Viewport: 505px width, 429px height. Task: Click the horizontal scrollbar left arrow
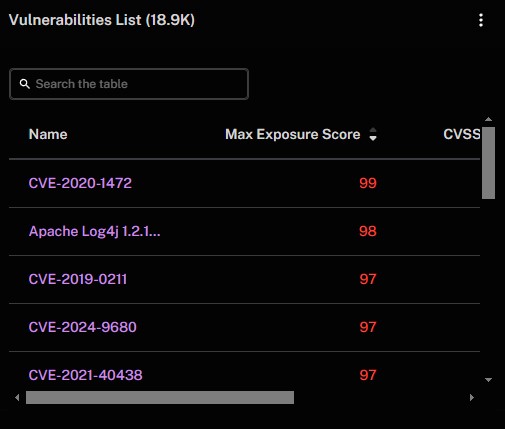17,397
